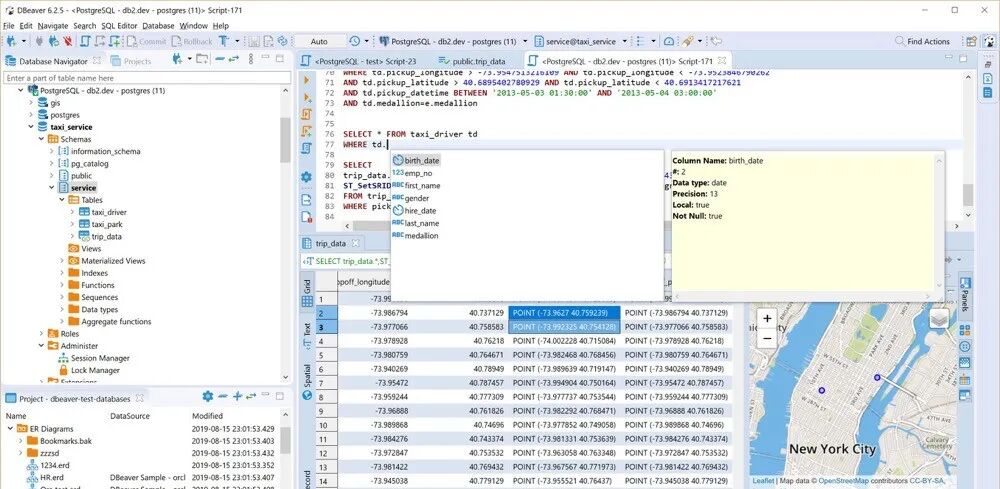The image size is (1000, 489).
Task: Open the Navigate menu
Action: point(53,26)
